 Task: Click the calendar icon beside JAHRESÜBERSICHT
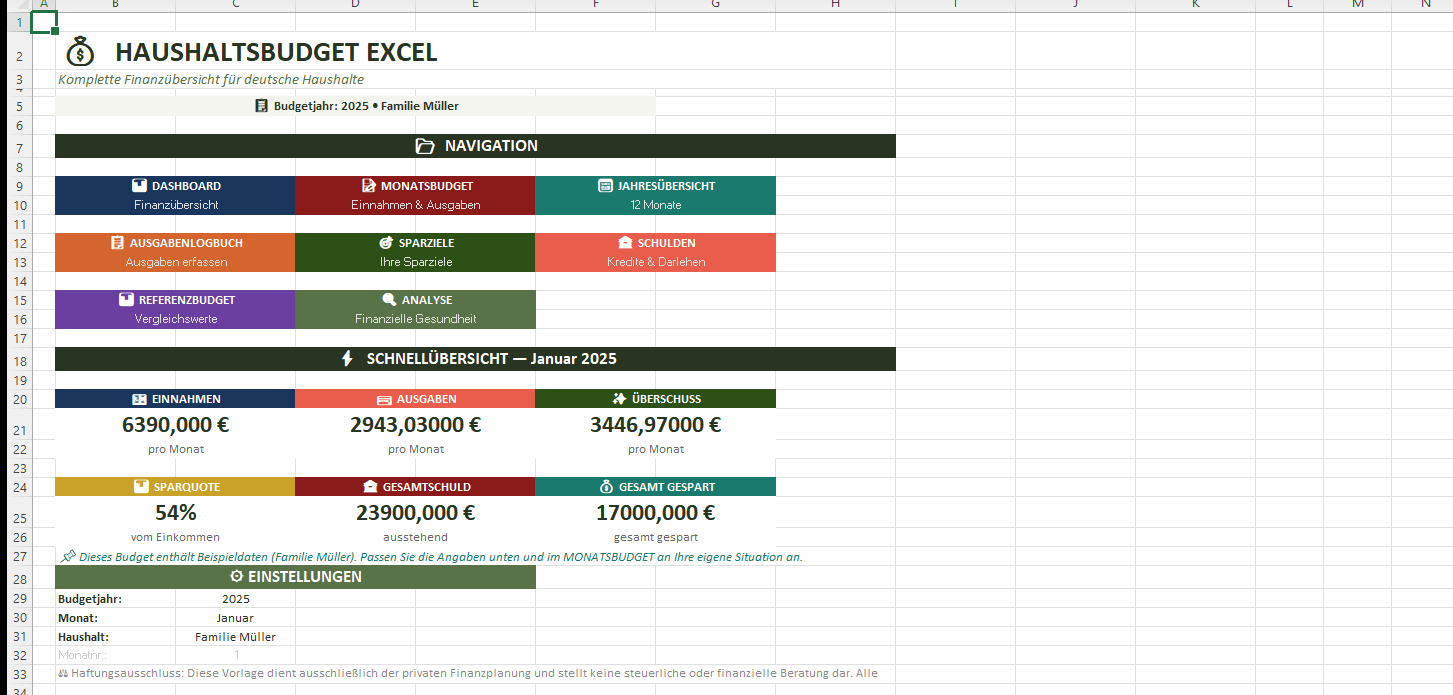tap(605, 186)
